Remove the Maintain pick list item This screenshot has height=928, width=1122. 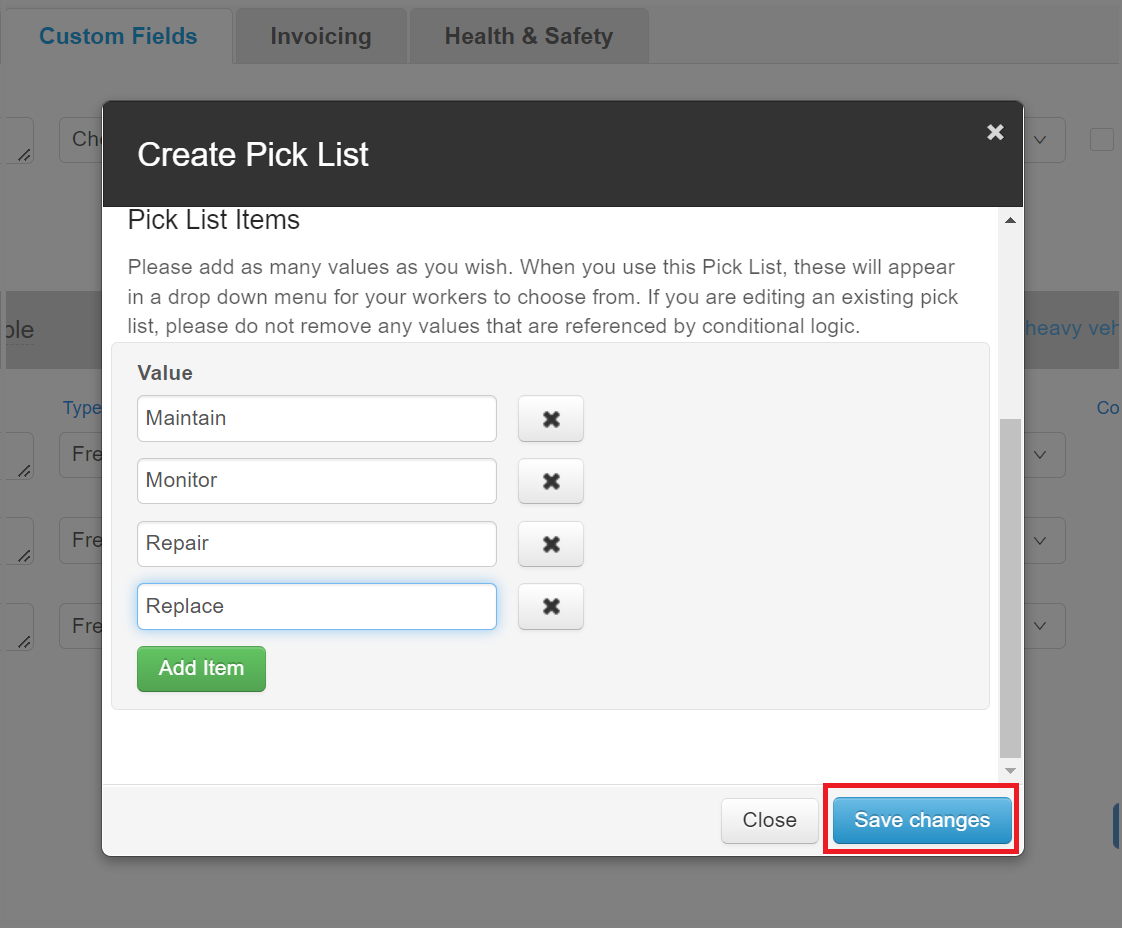point(550,418)
